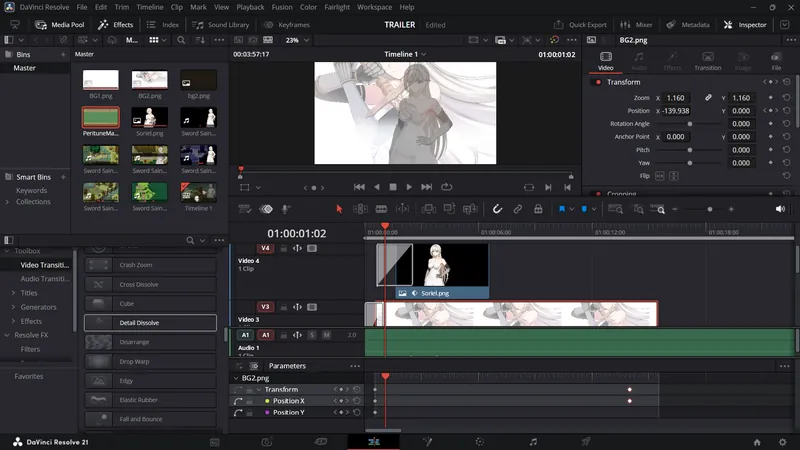Toggle Position Lock padlock icon

click(x=538, y=209)
